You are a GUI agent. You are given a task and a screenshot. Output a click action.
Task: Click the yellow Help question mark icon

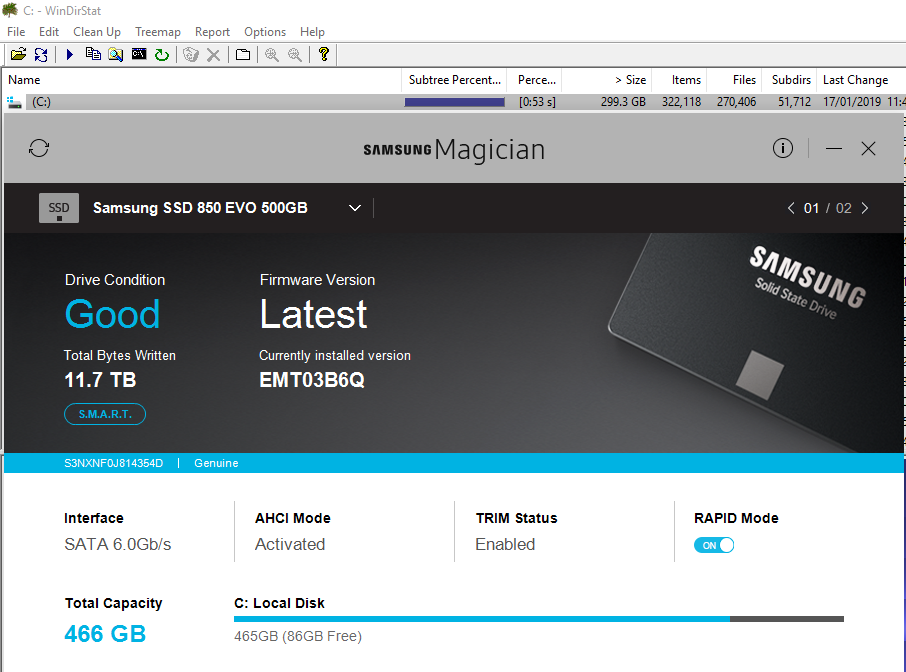point(324,54)
